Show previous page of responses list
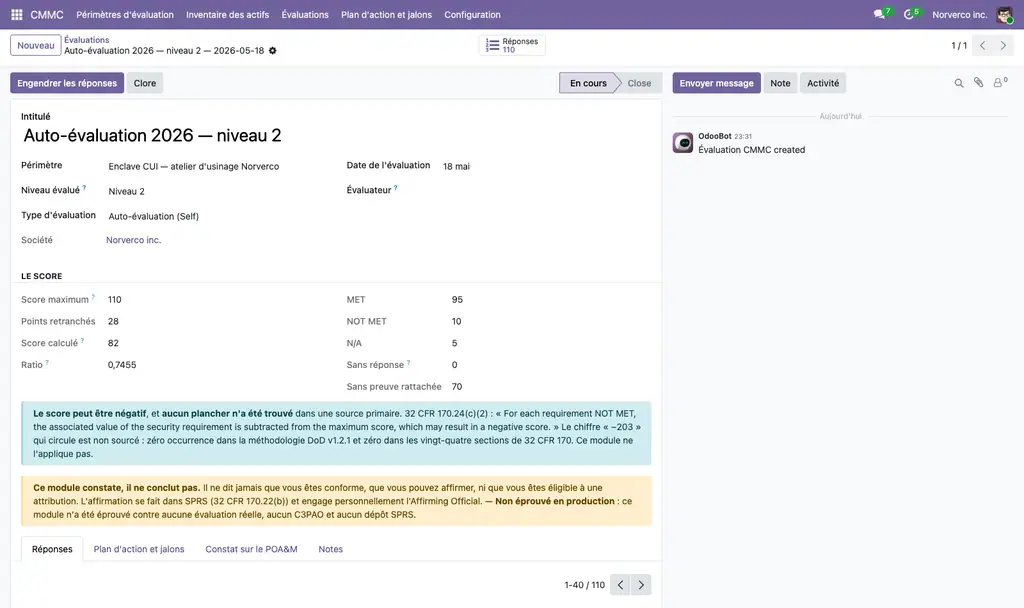 point(620,585)
